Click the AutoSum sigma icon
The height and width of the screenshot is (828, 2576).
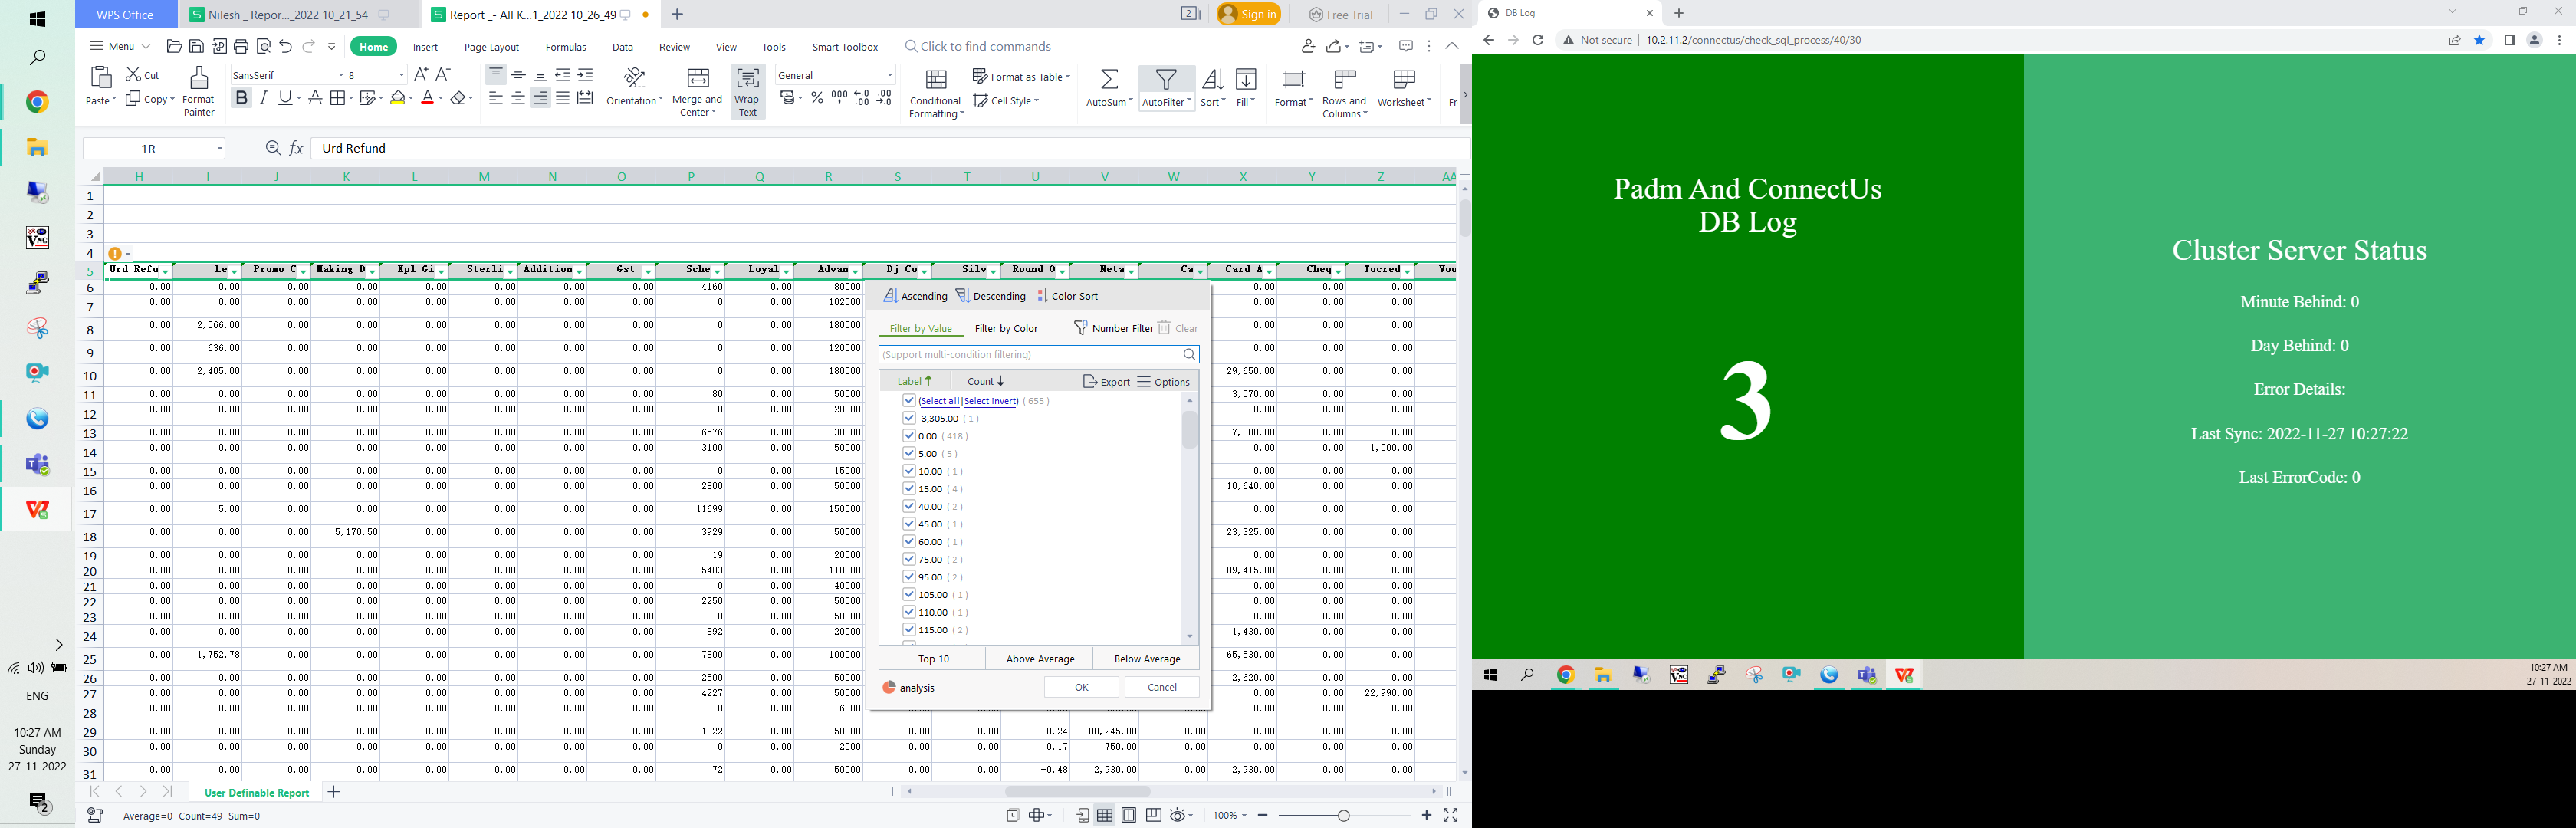pos(1109,79)
